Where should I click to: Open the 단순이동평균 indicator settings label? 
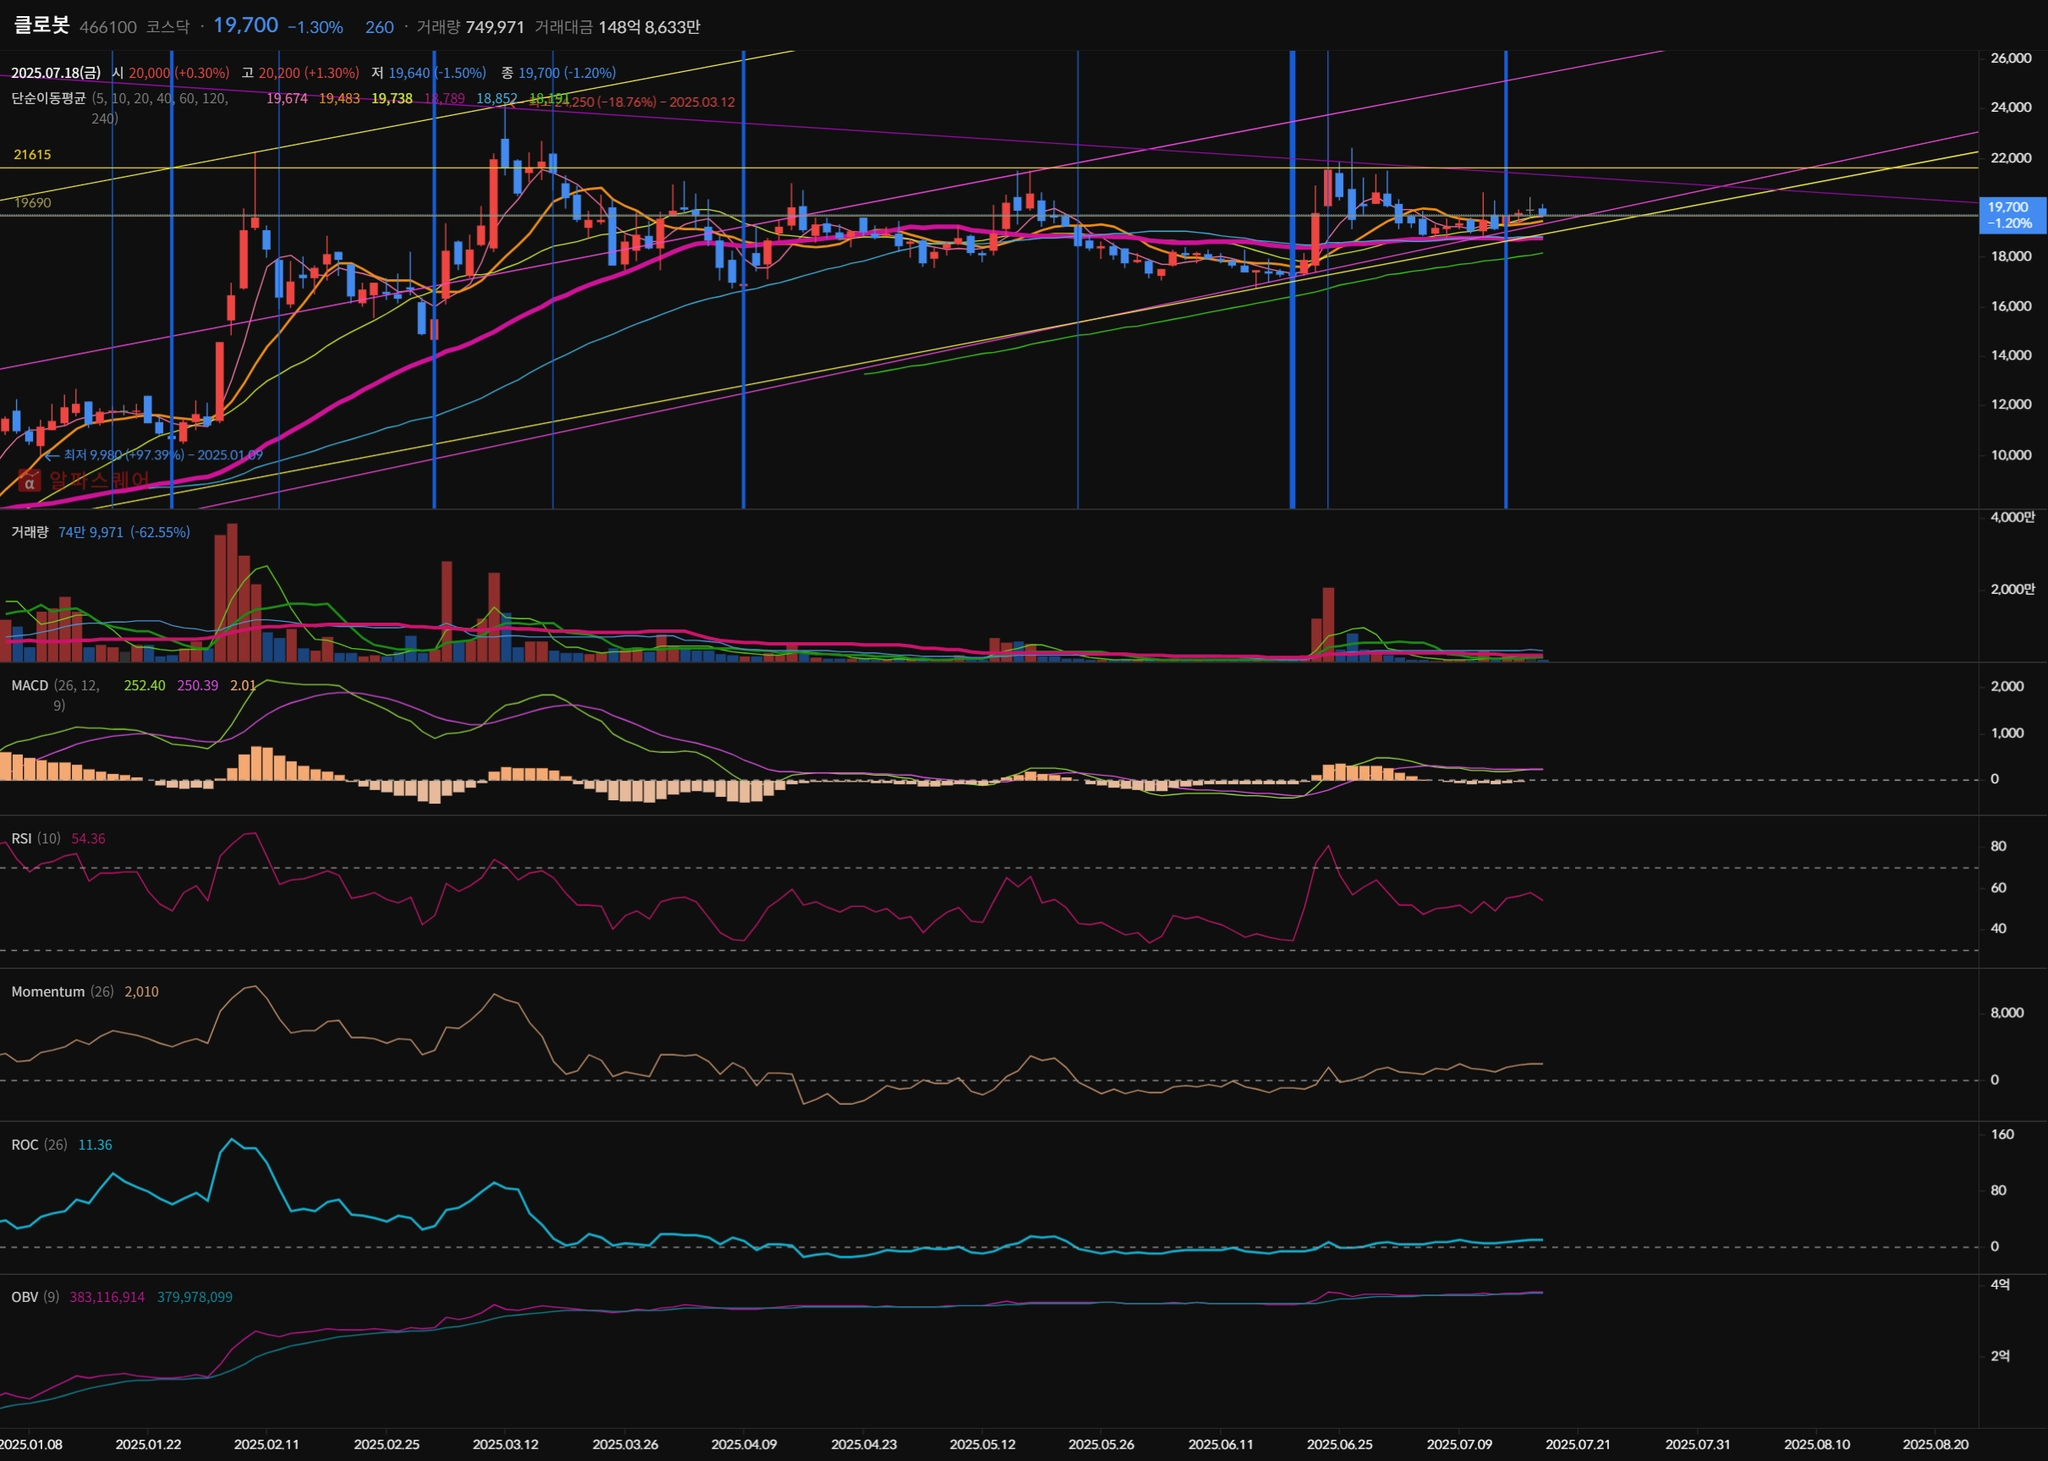(48, 99)
